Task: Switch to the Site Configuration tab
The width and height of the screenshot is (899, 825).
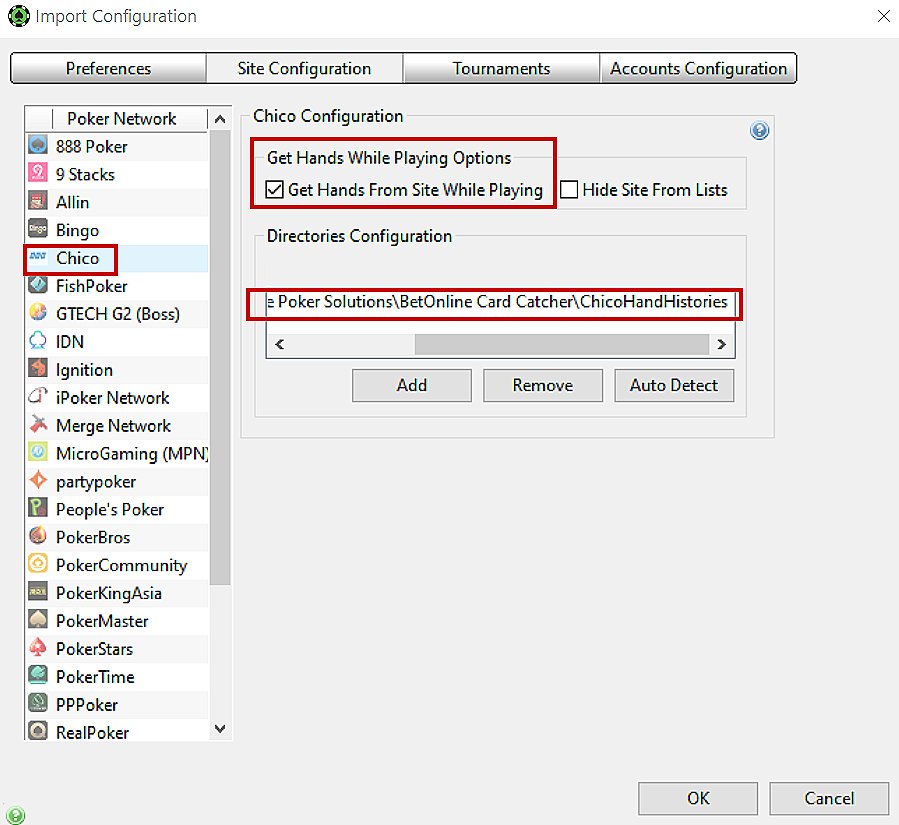Action: pyautogui.click(x=304, y=68)
